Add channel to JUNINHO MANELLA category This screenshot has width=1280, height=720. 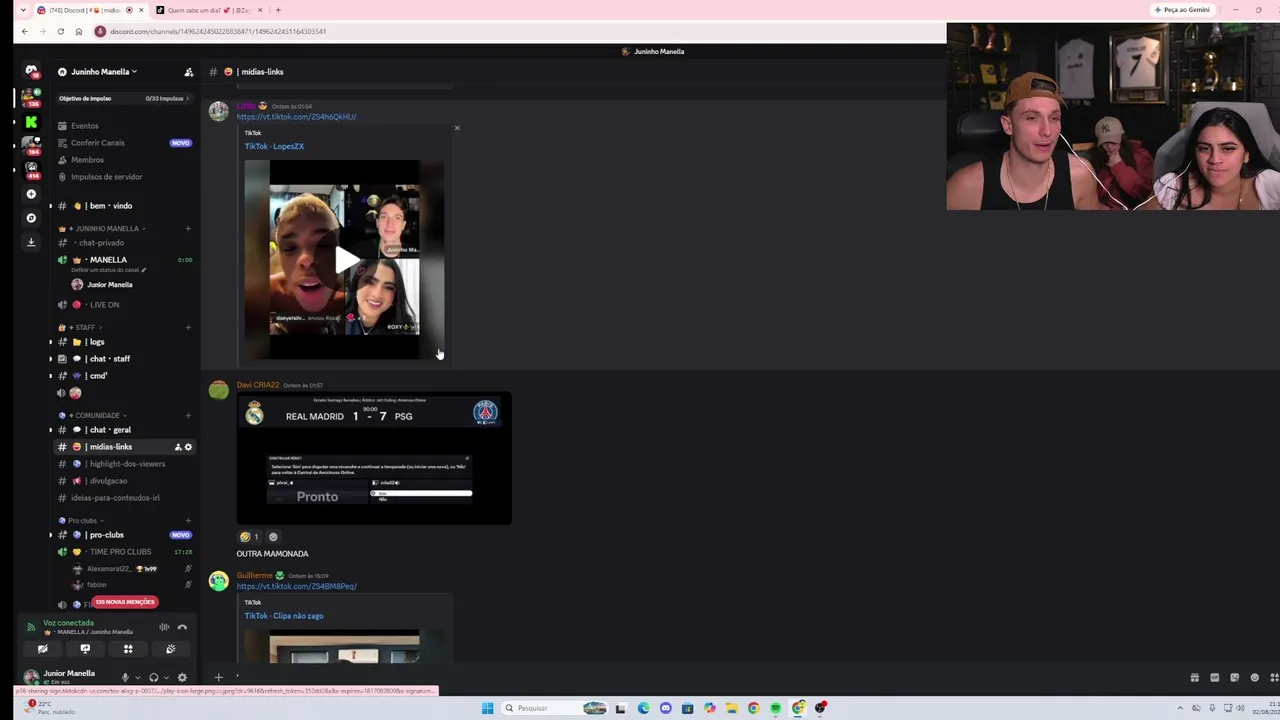188,229
